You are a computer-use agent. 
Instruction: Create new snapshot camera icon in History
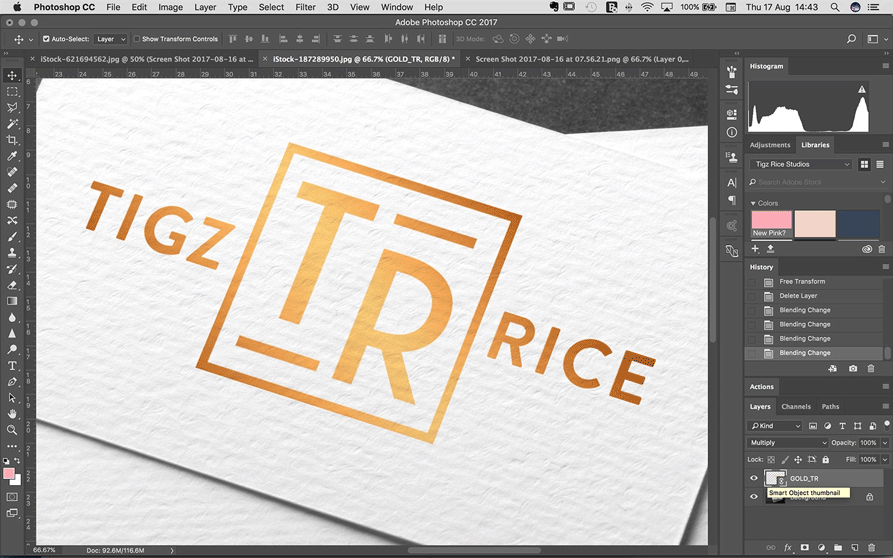(853, 368)
